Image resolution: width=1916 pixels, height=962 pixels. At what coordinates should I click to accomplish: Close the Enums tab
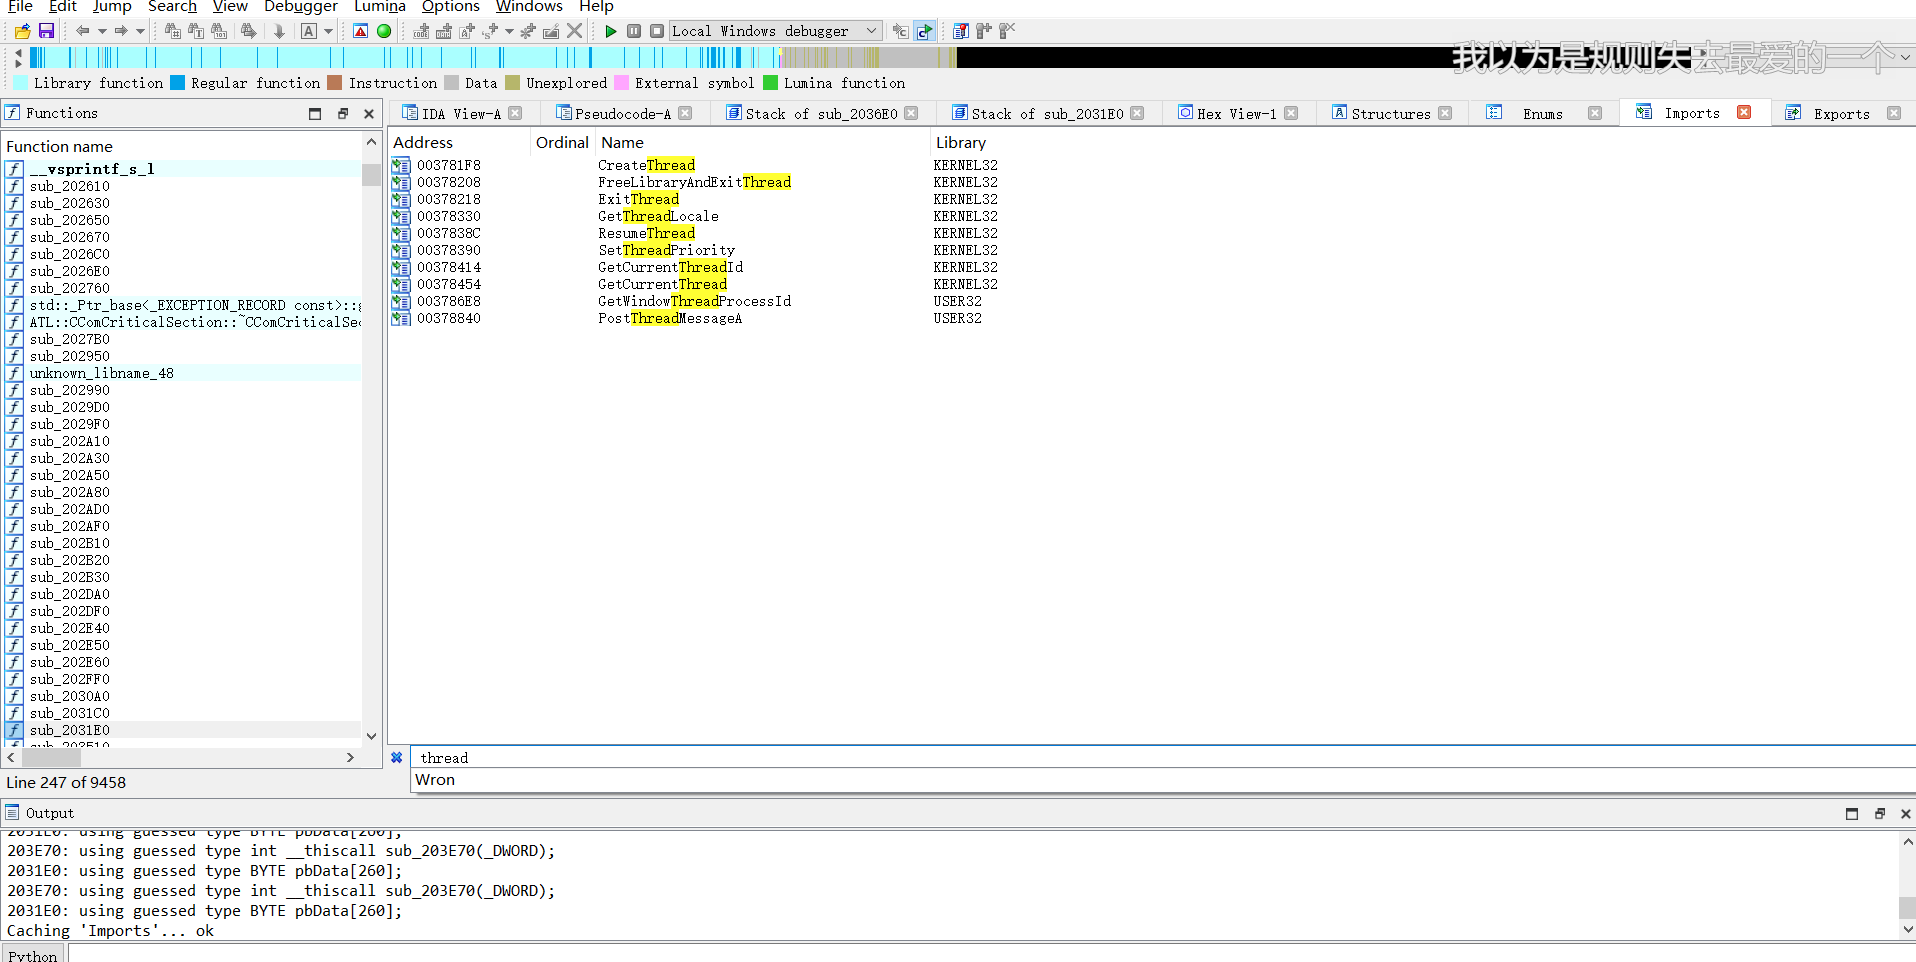tap(1595, 114)
